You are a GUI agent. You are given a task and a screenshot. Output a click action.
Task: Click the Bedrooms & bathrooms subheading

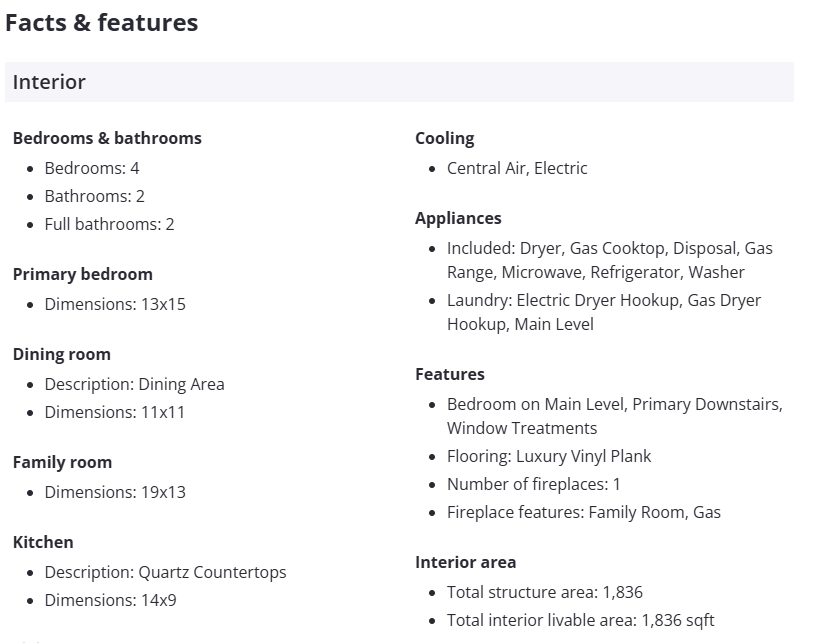[x=107, y=138]
